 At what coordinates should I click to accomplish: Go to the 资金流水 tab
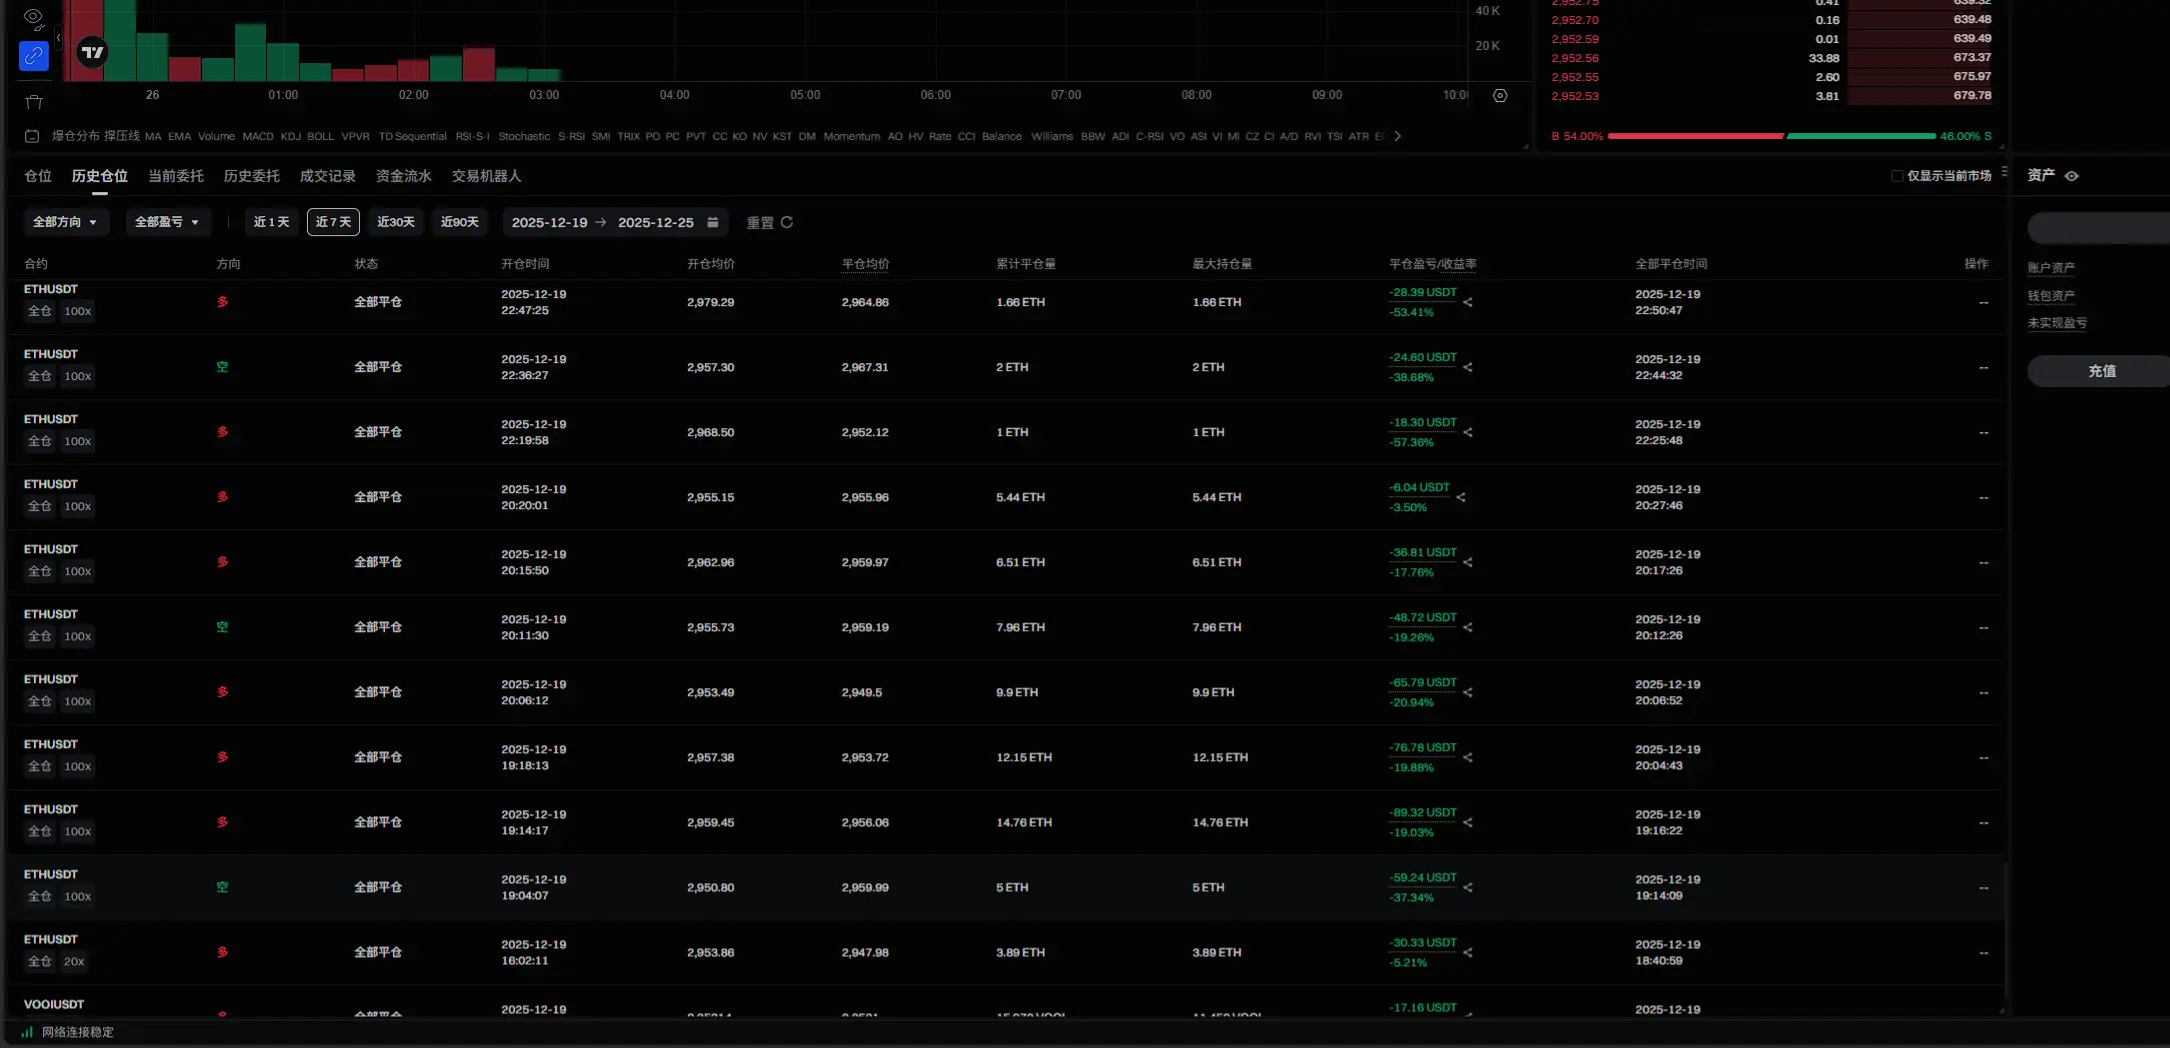click(x=404, y=176)
